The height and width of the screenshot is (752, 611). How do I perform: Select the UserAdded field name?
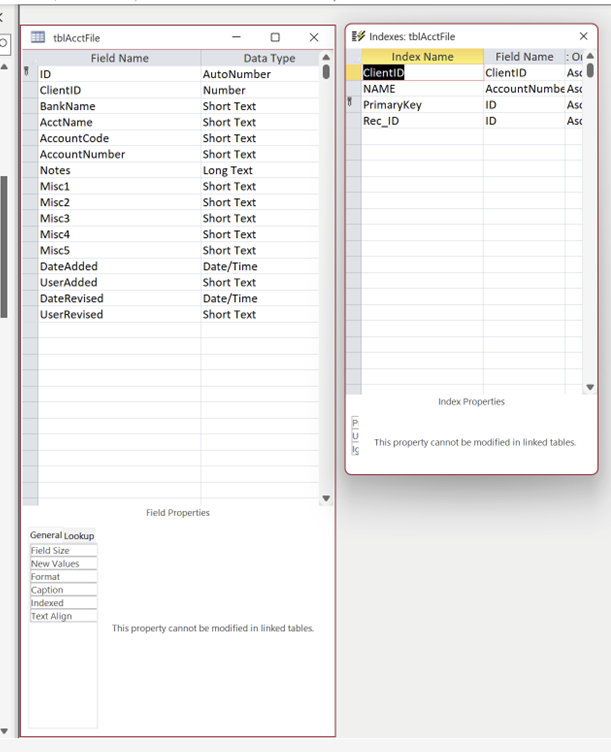[119, 282]
